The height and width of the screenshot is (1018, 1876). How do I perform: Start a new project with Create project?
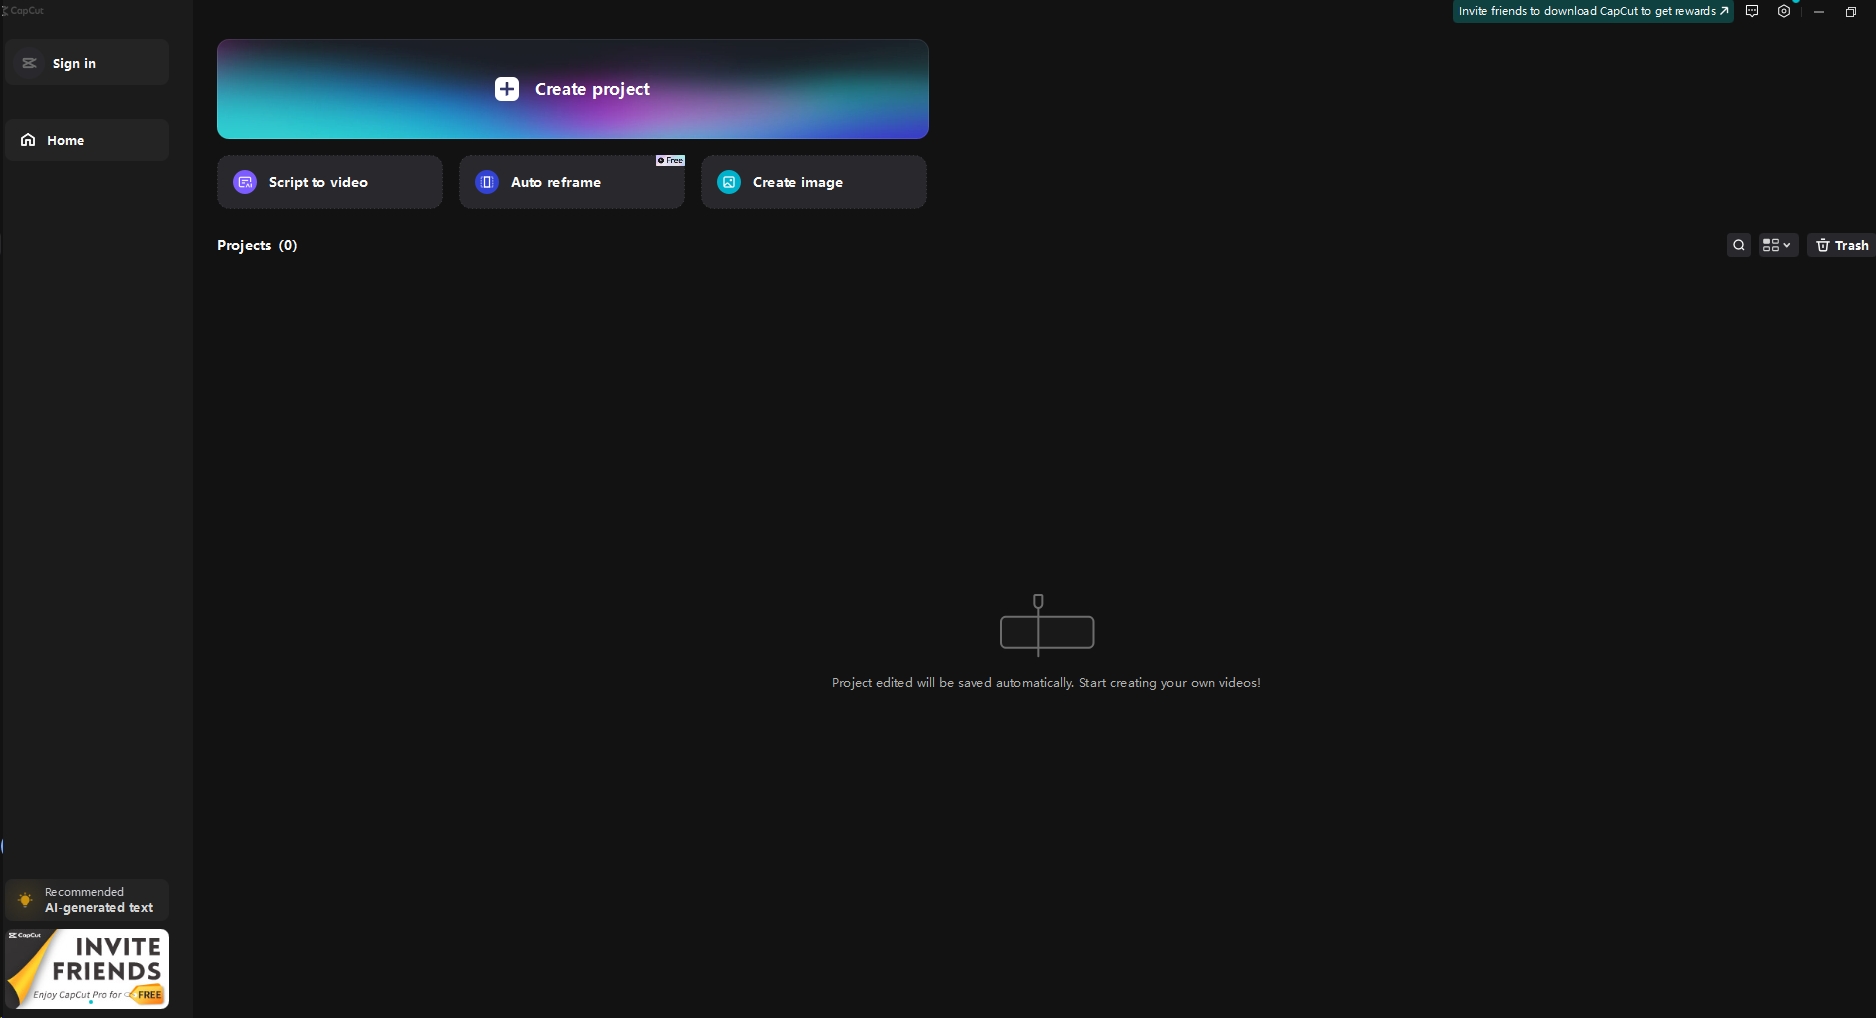tap(572, 89)
